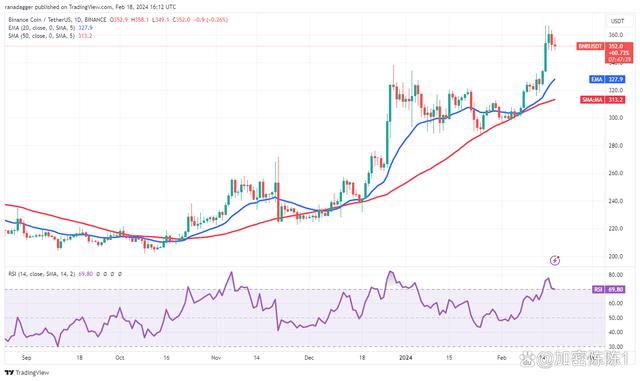The image size is (640, 381).
Task: Click the 360.0 price axis value
Action: click(616, 35)
